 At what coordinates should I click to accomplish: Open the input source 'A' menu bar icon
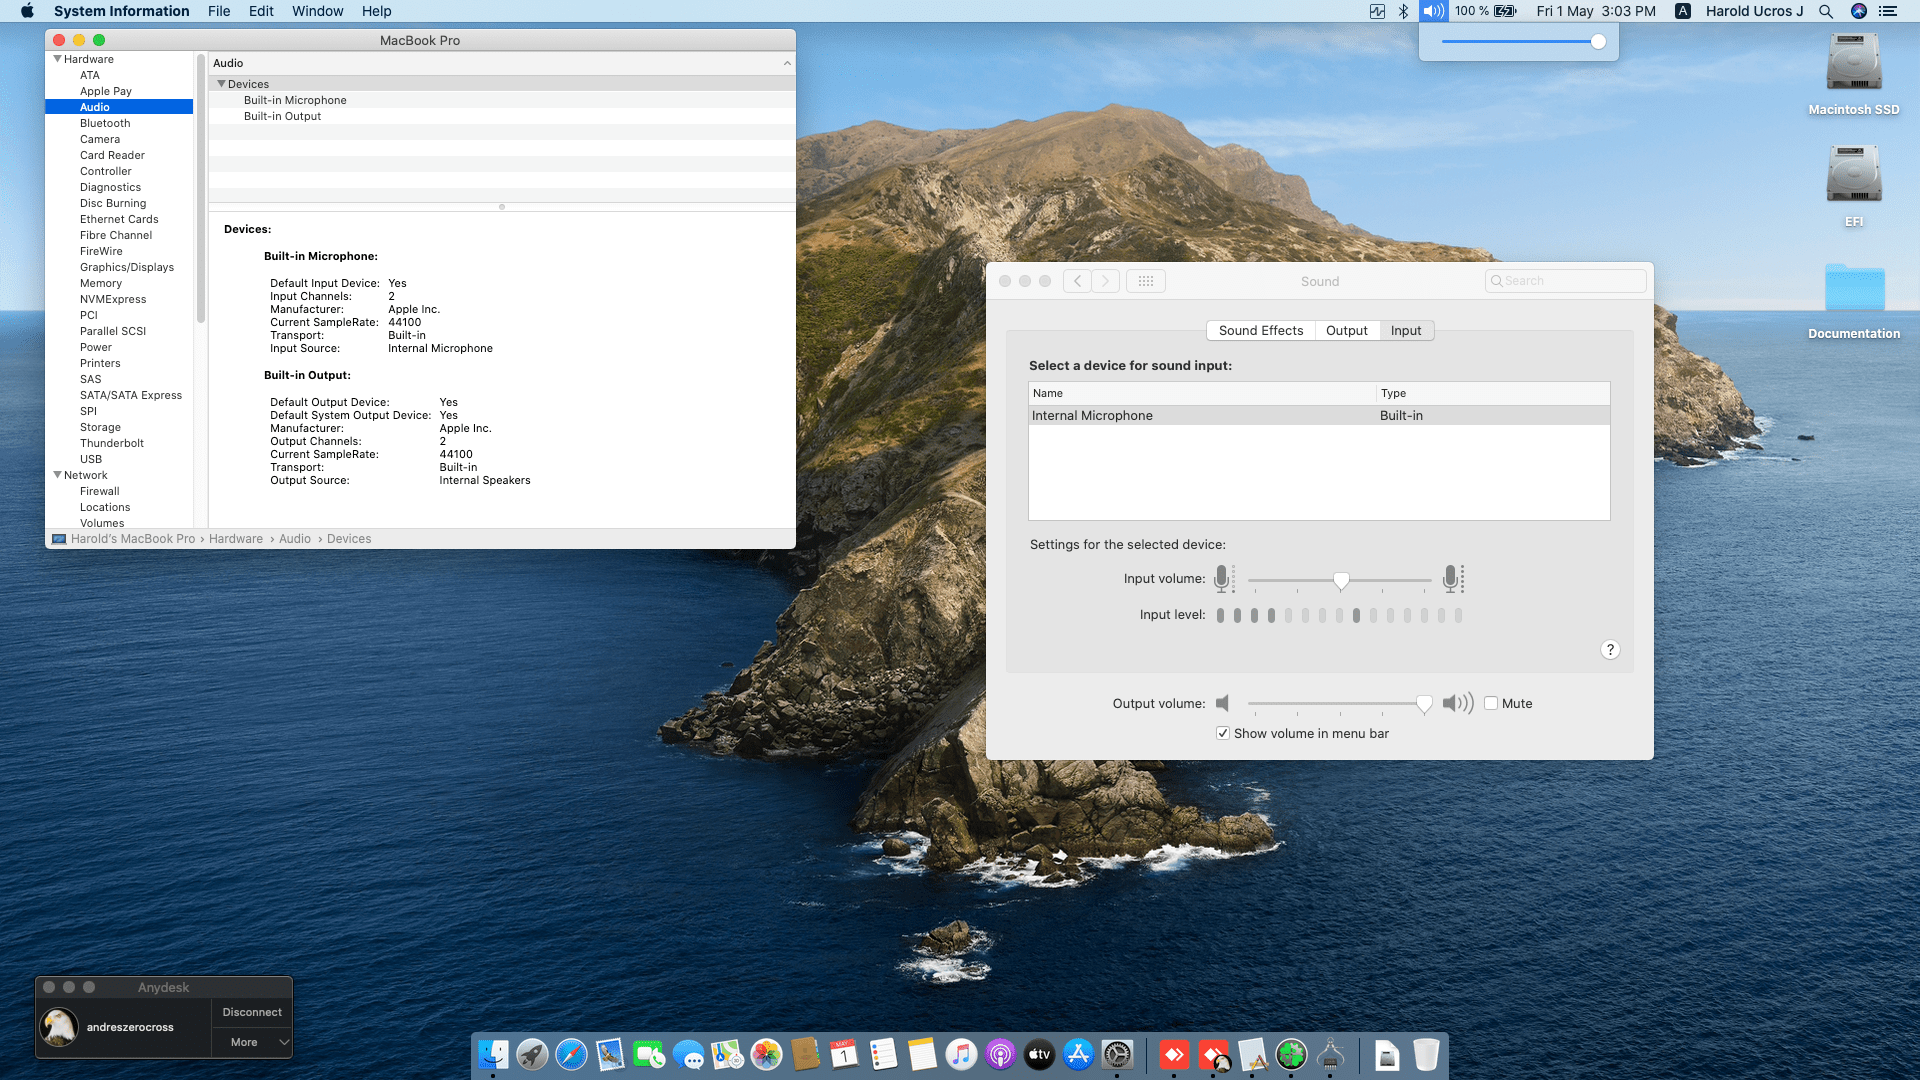tap(1683, 11)
